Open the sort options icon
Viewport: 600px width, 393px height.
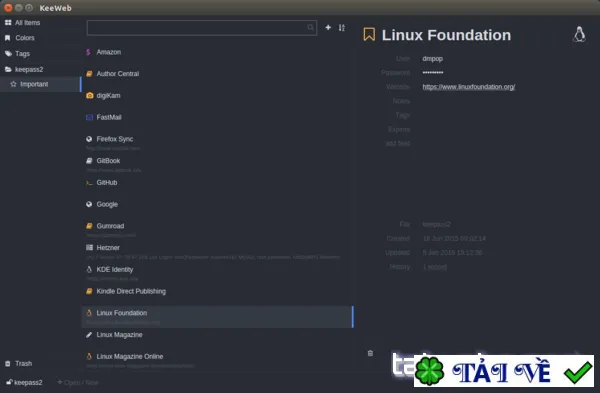click(341, 28)
